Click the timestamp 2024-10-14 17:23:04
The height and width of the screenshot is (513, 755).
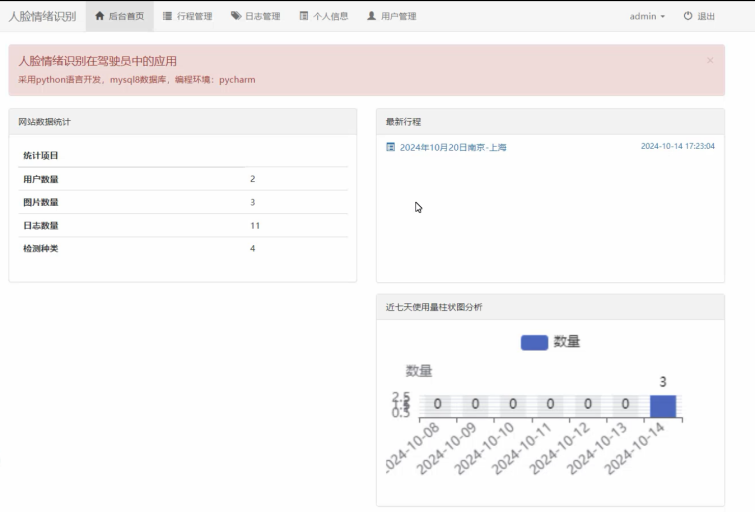[x=677, y=146]
